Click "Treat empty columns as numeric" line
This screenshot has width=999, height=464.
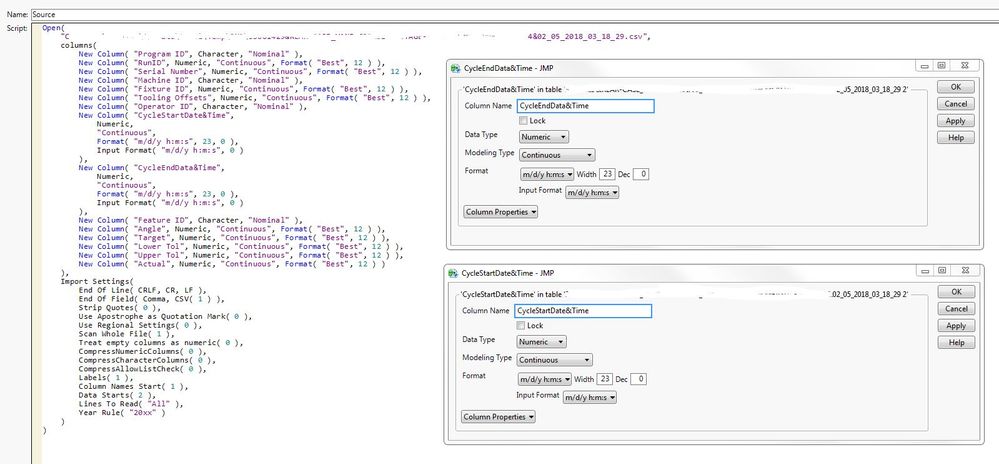click(161, 342)
